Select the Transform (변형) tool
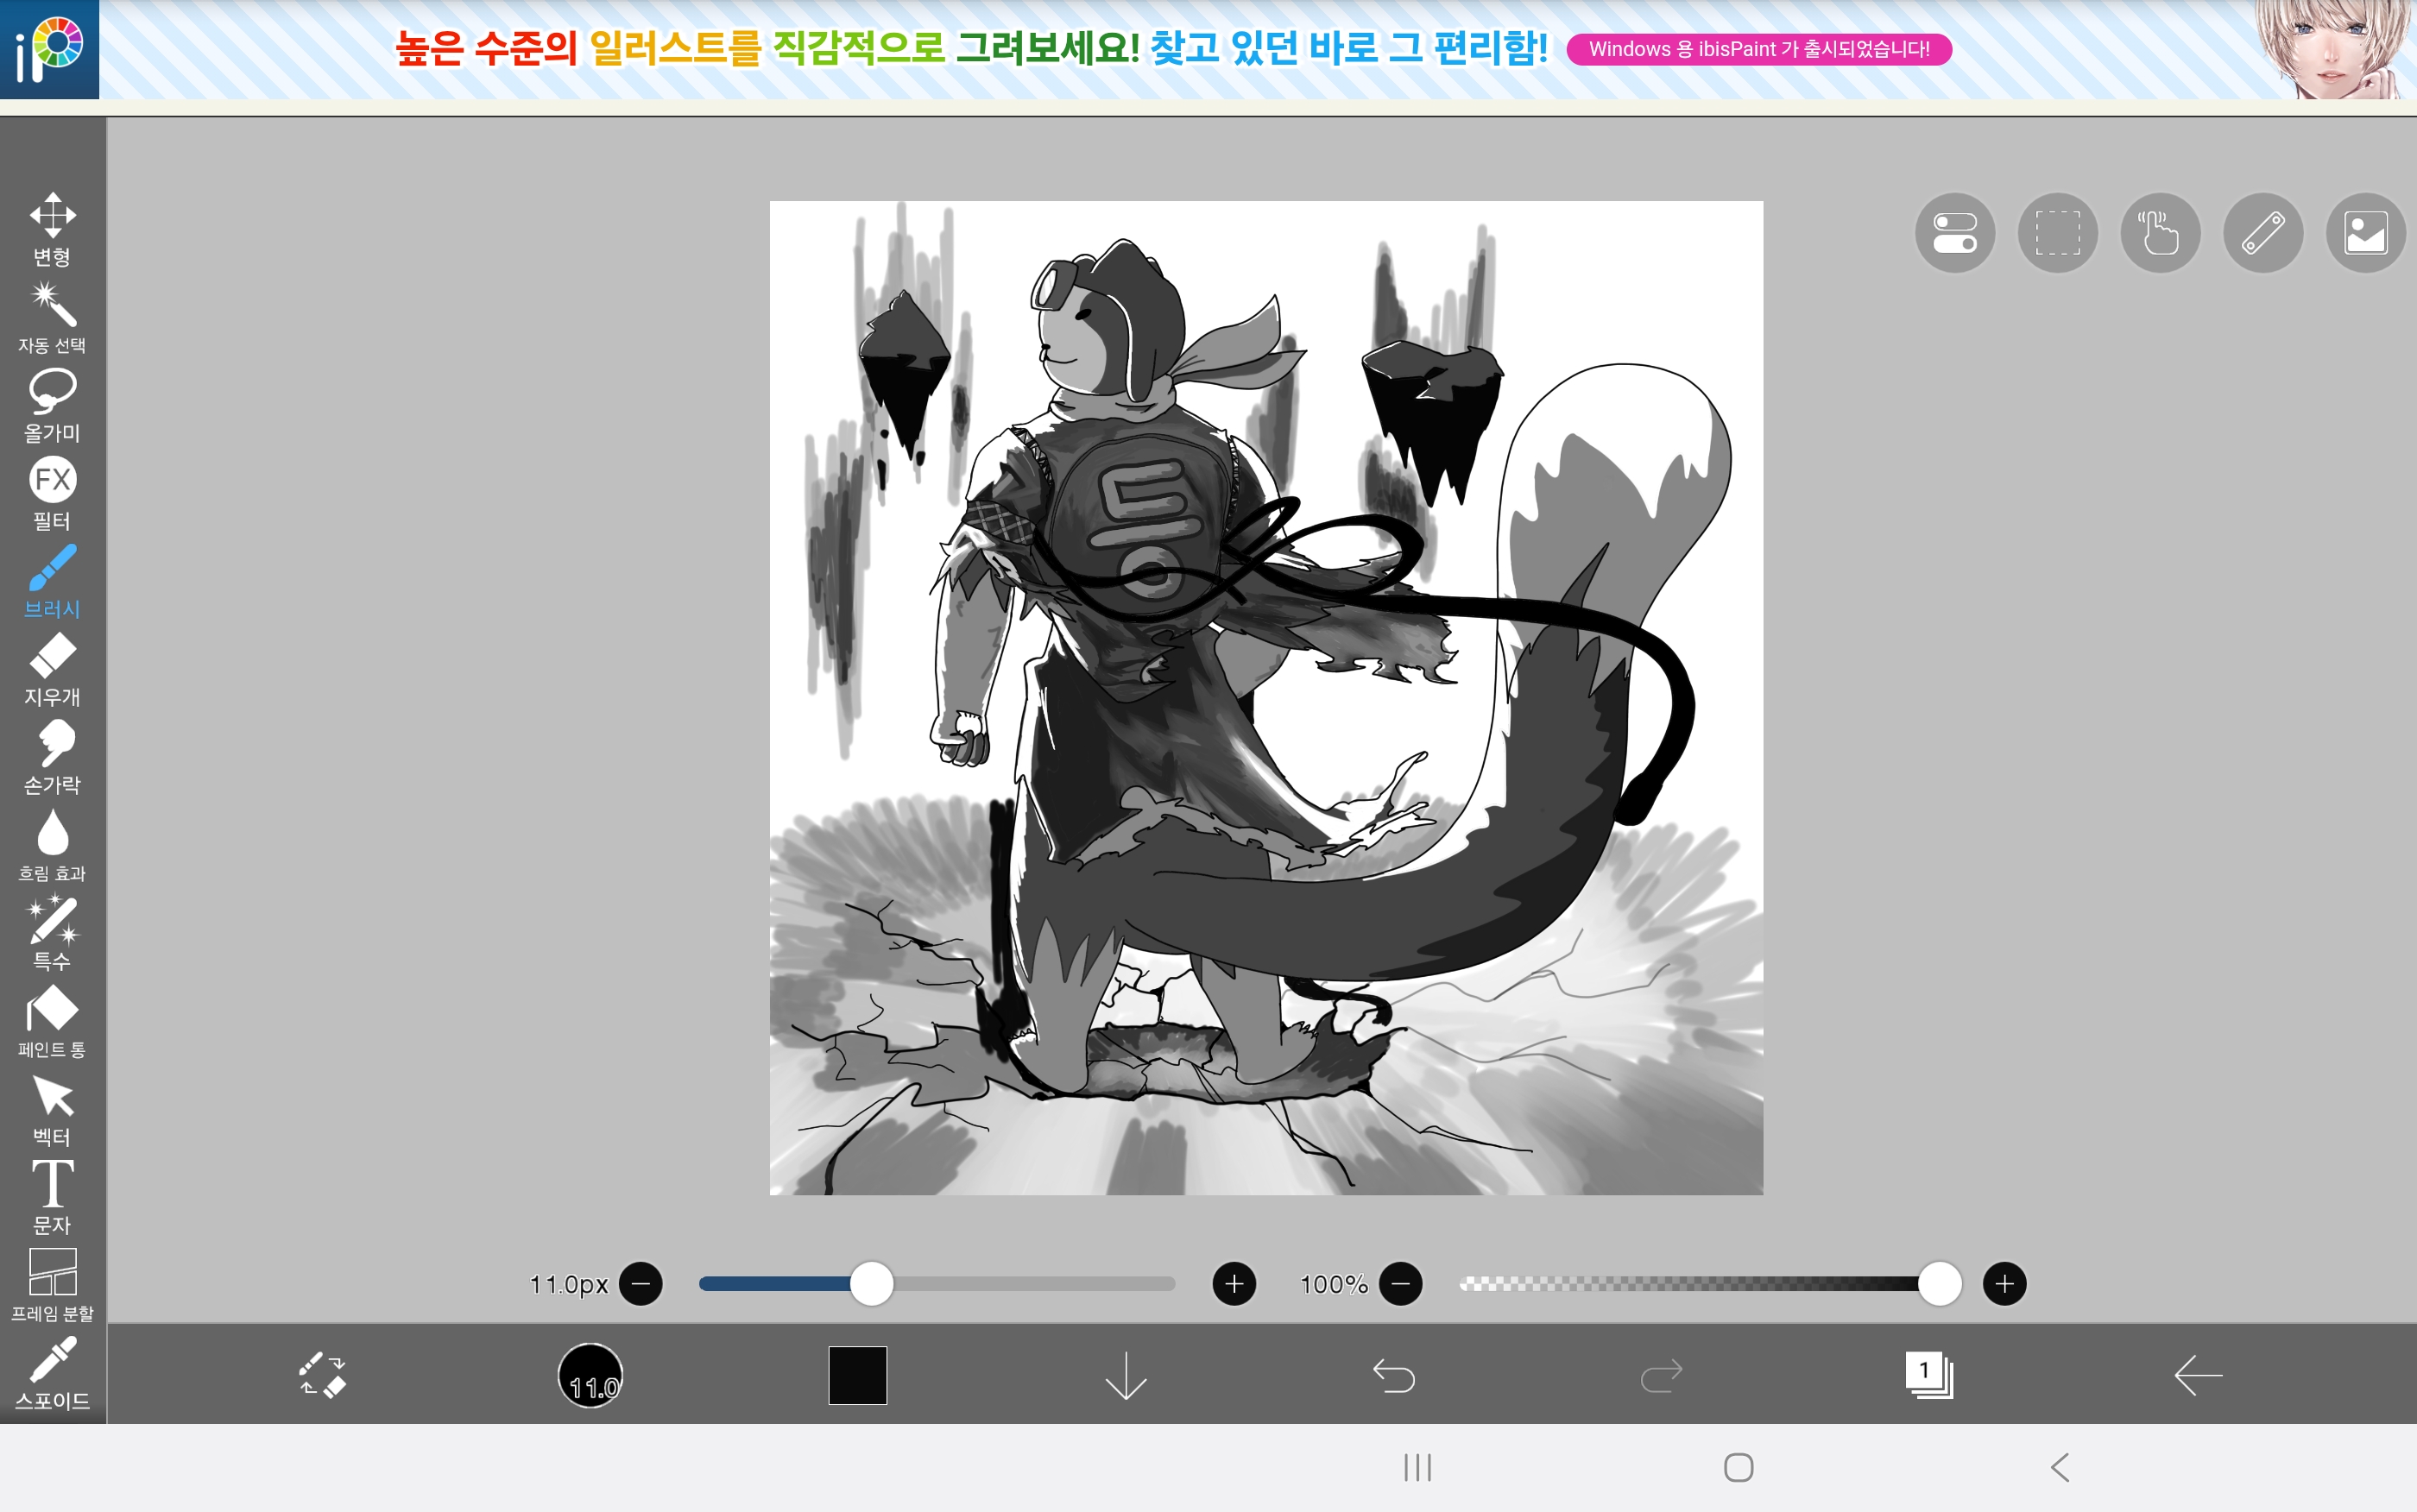This screenshot has width=2417, height=1512. pos(52,228)
